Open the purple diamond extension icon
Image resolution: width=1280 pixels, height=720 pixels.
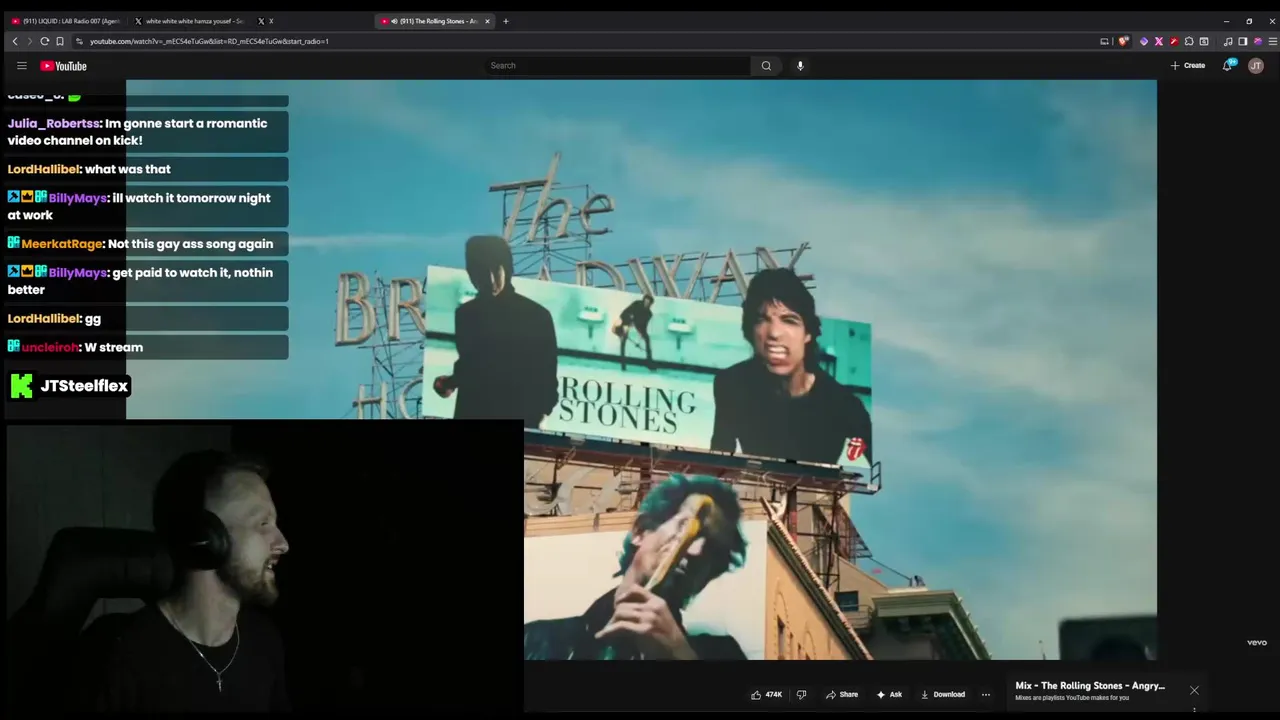[x=1144, y=41]
